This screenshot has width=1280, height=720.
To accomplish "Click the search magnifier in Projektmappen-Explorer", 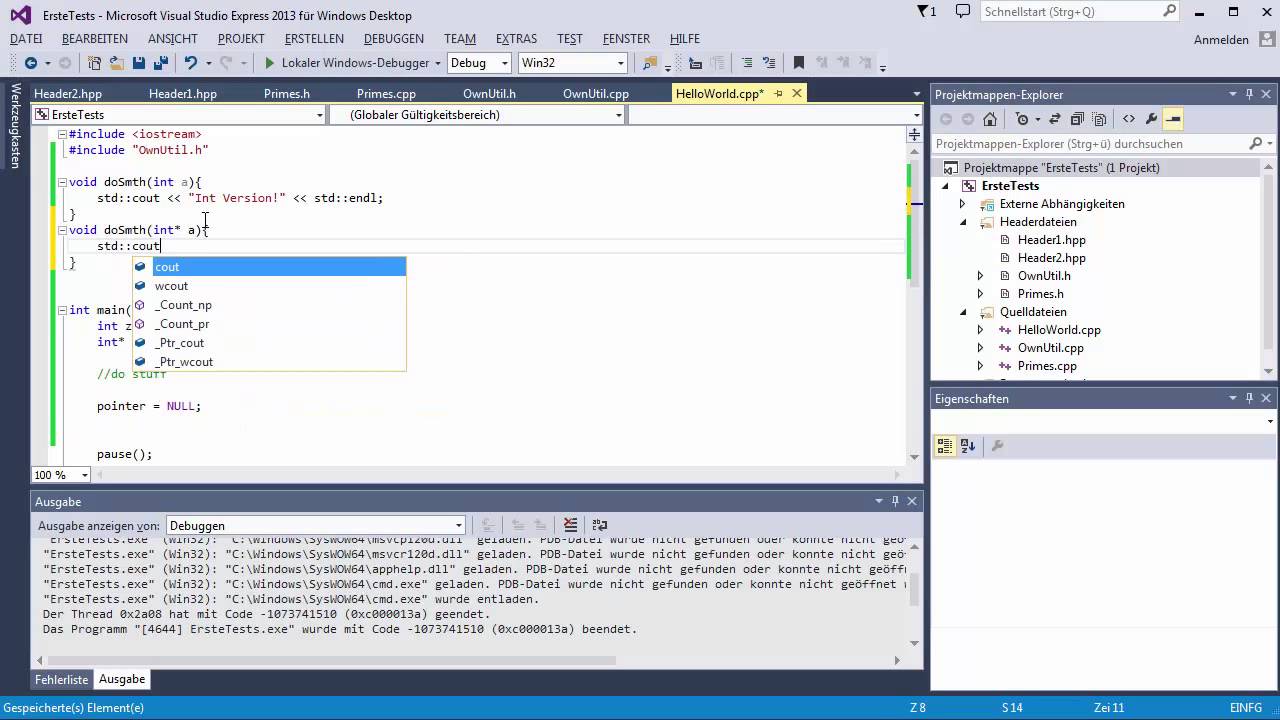I will coord(1256,144).
